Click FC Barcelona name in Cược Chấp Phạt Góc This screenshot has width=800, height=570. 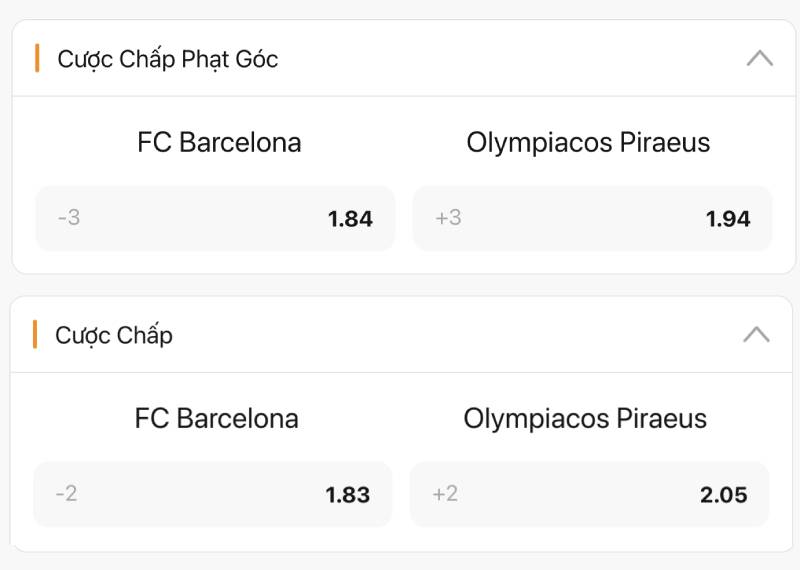click(219, 143)
